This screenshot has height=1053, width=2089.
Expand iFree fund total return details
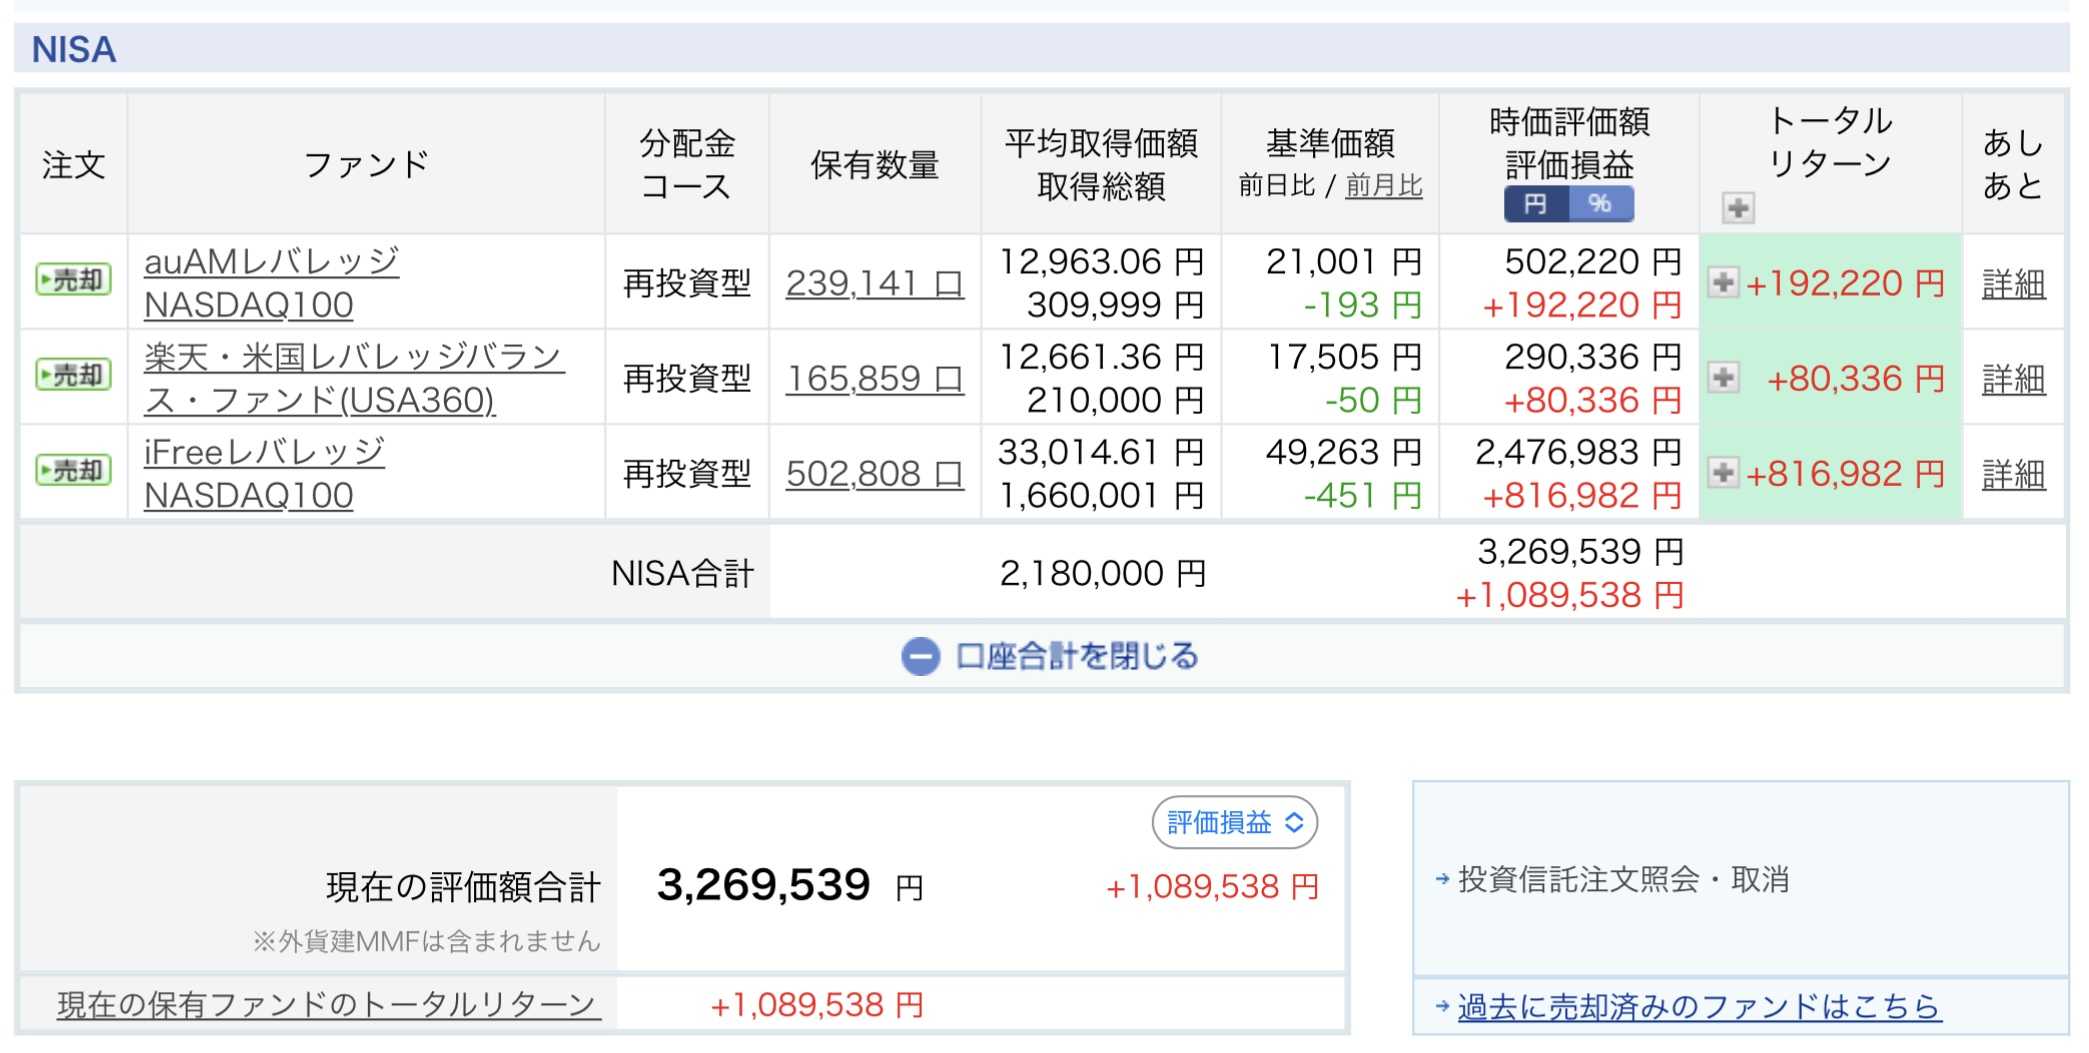tap(1723, 473)
